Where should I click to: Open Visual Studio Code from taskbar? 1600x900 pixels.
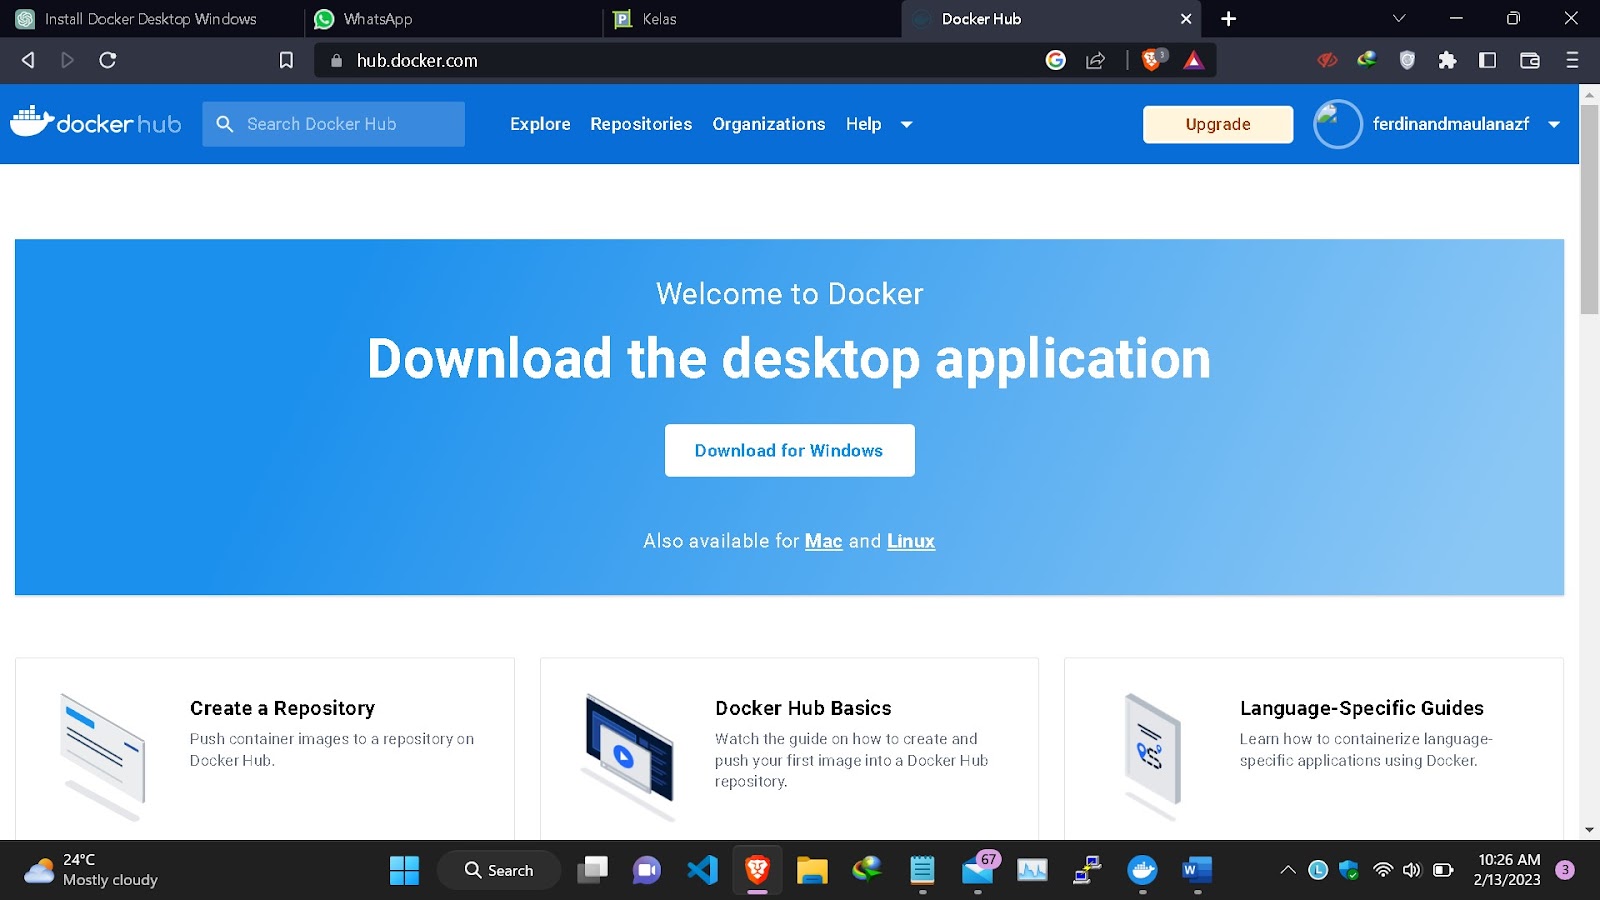[702, 870]
